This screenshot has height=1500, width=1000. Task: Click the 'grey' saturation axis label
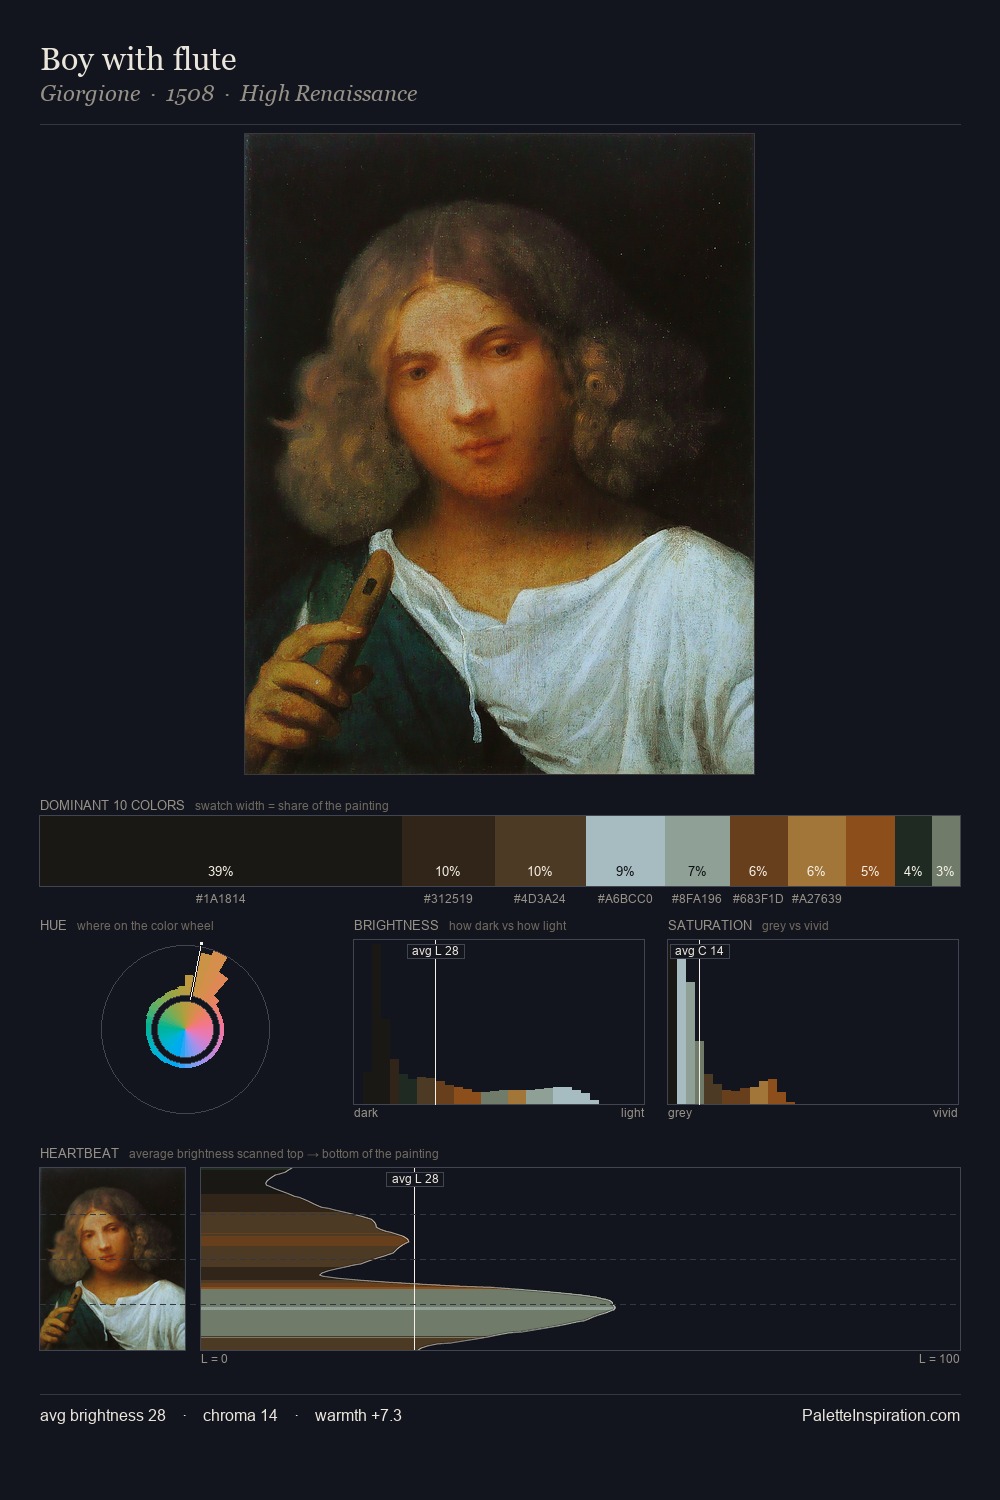(x=680, y=1112)
